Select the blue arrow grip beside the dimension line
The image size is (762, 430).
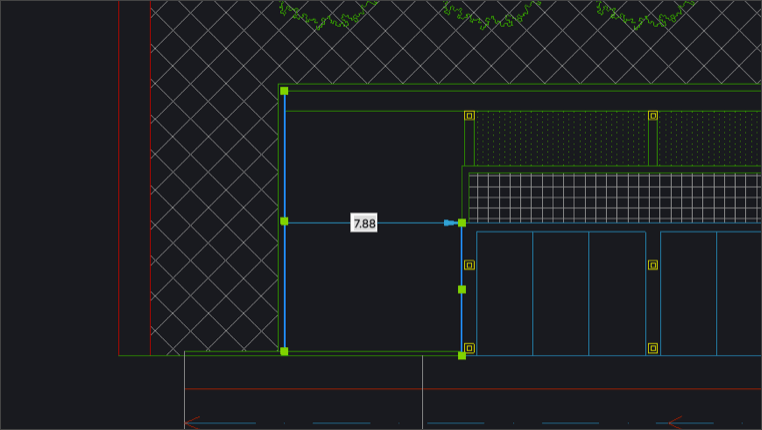[450, 223]
